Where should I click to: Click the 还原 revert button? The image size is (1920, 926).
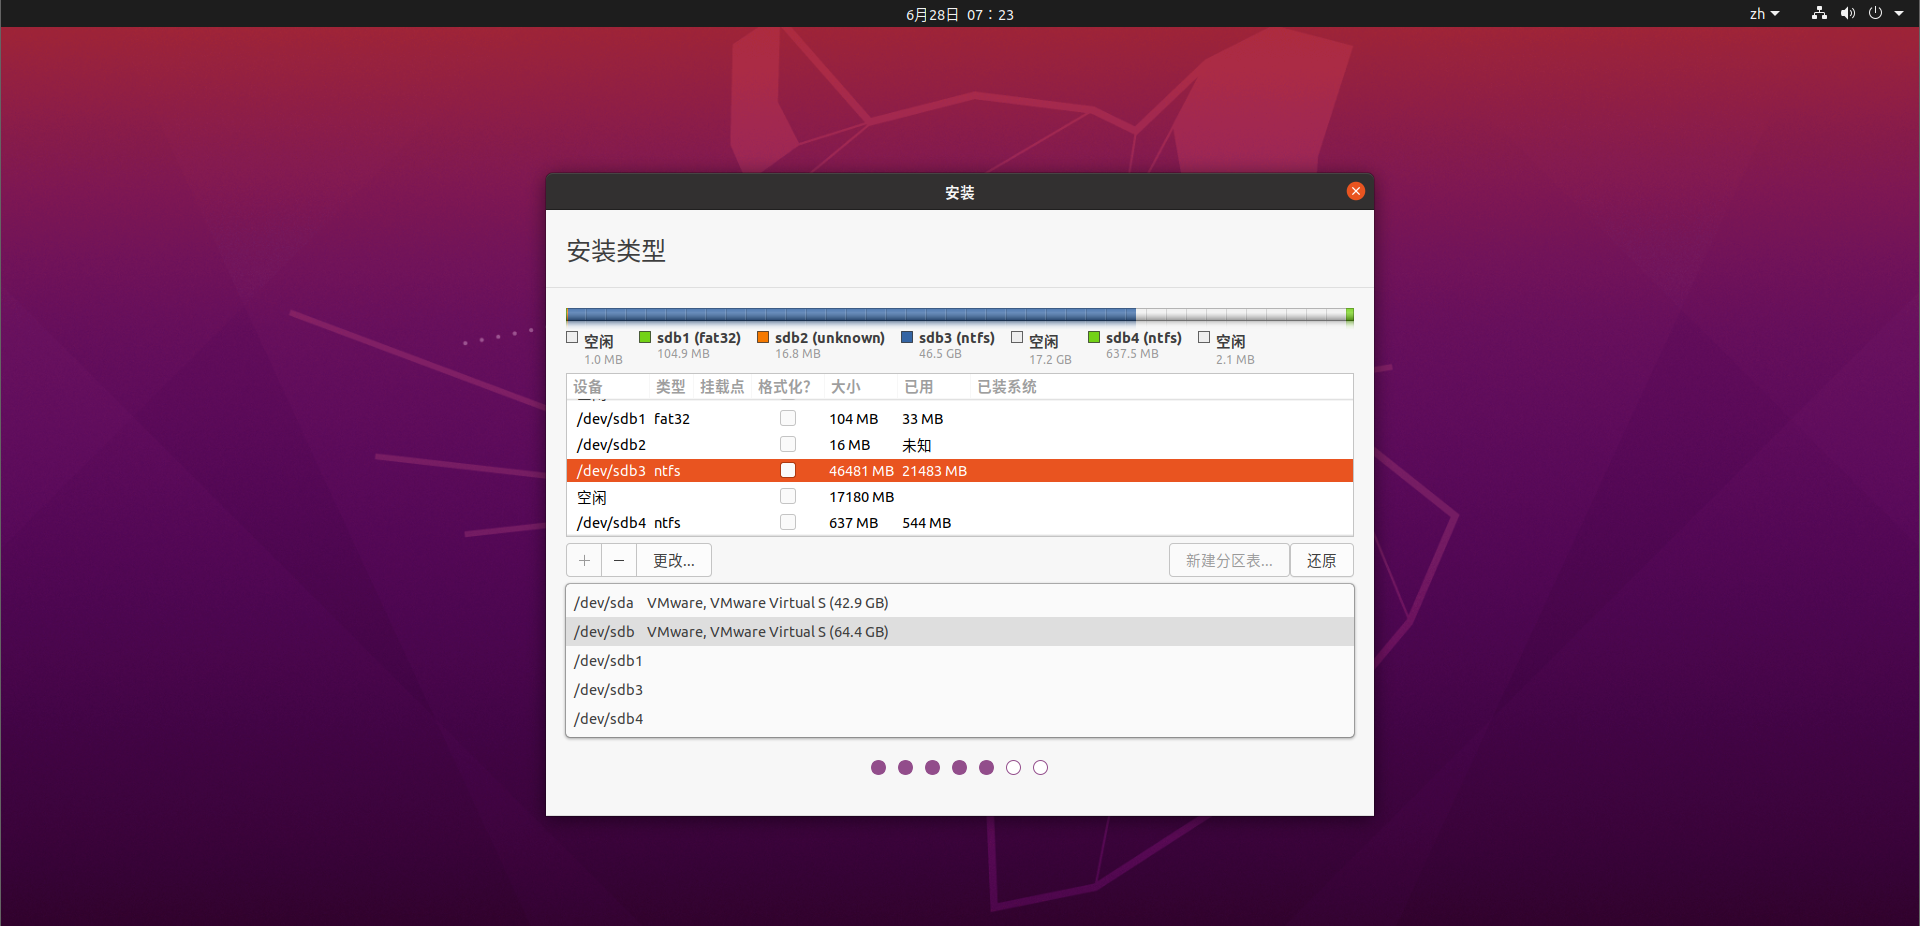[x=1321, y=561]
